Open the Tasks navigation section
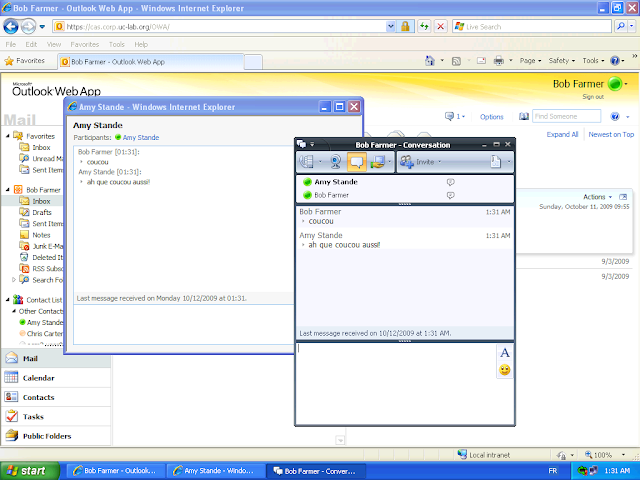 coord(56,417)
